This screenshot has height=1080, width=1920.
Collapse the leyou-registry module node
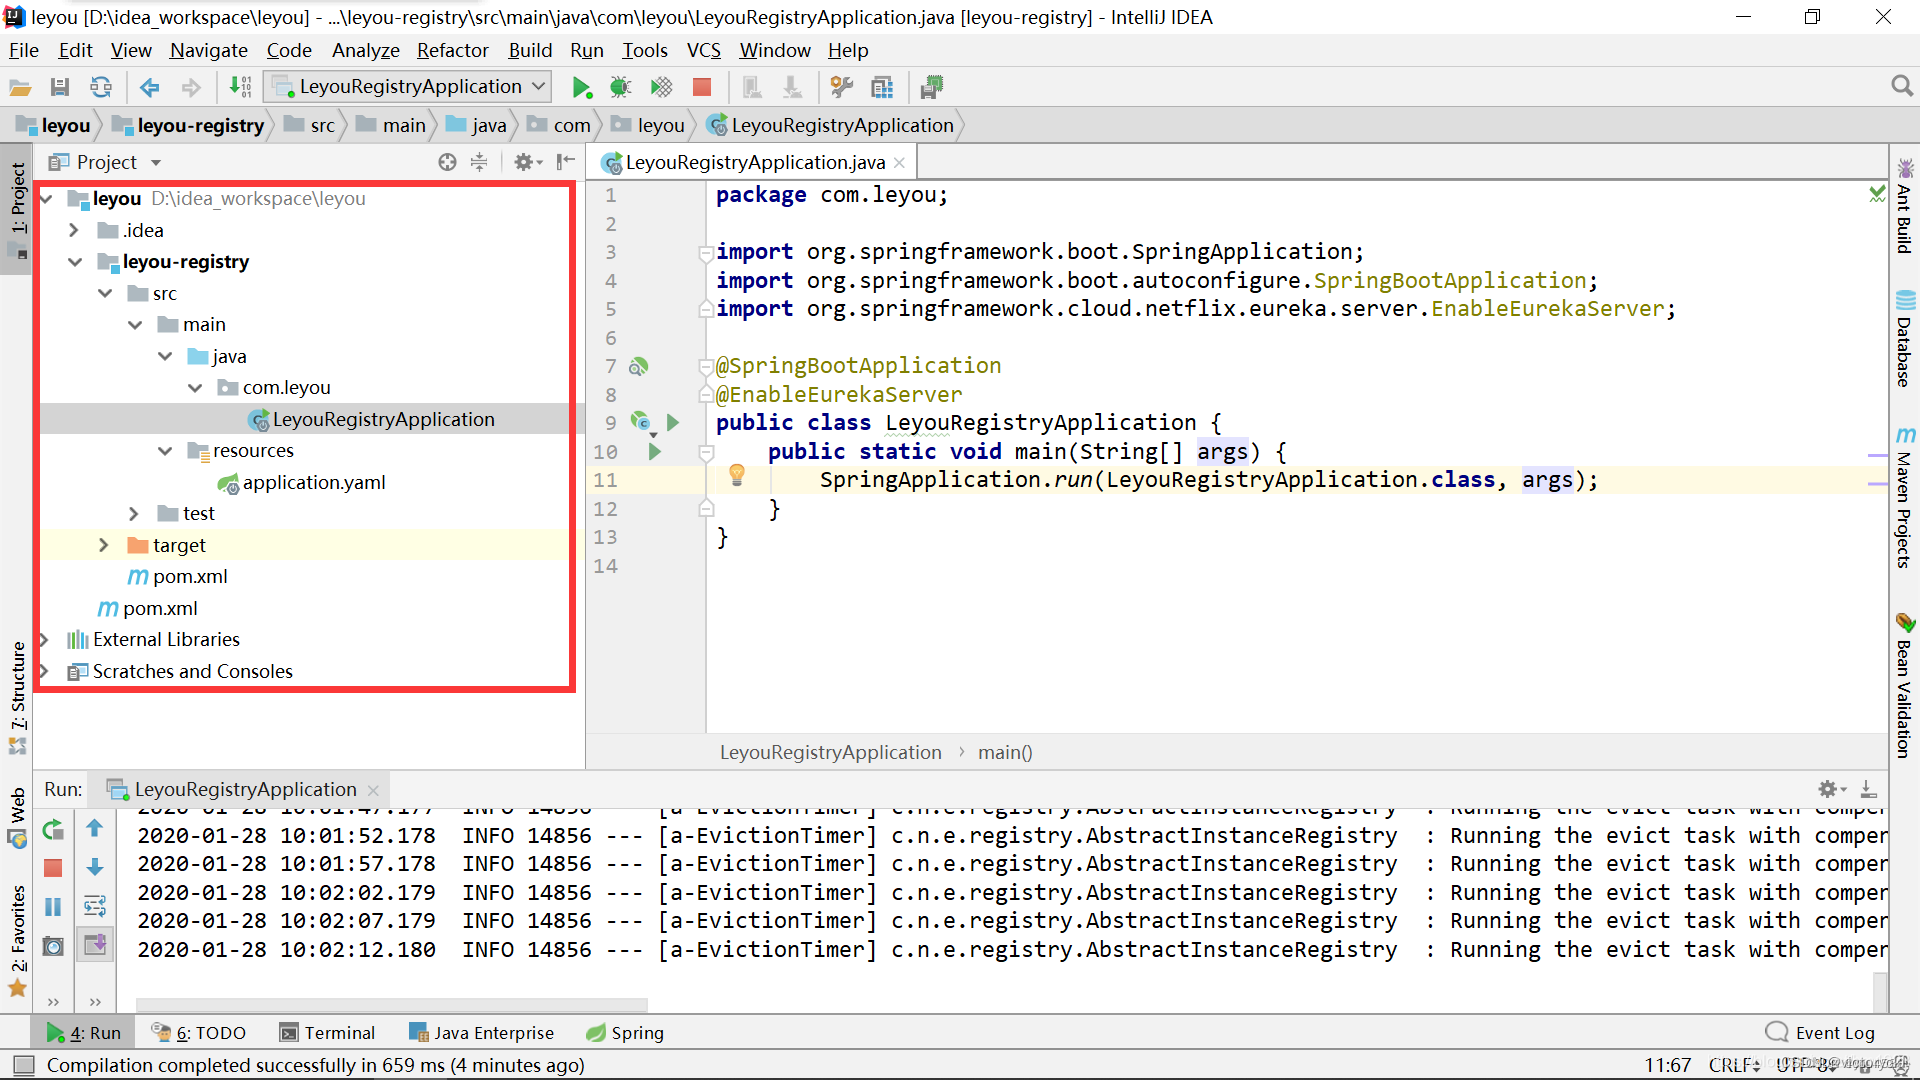point(75,262)
